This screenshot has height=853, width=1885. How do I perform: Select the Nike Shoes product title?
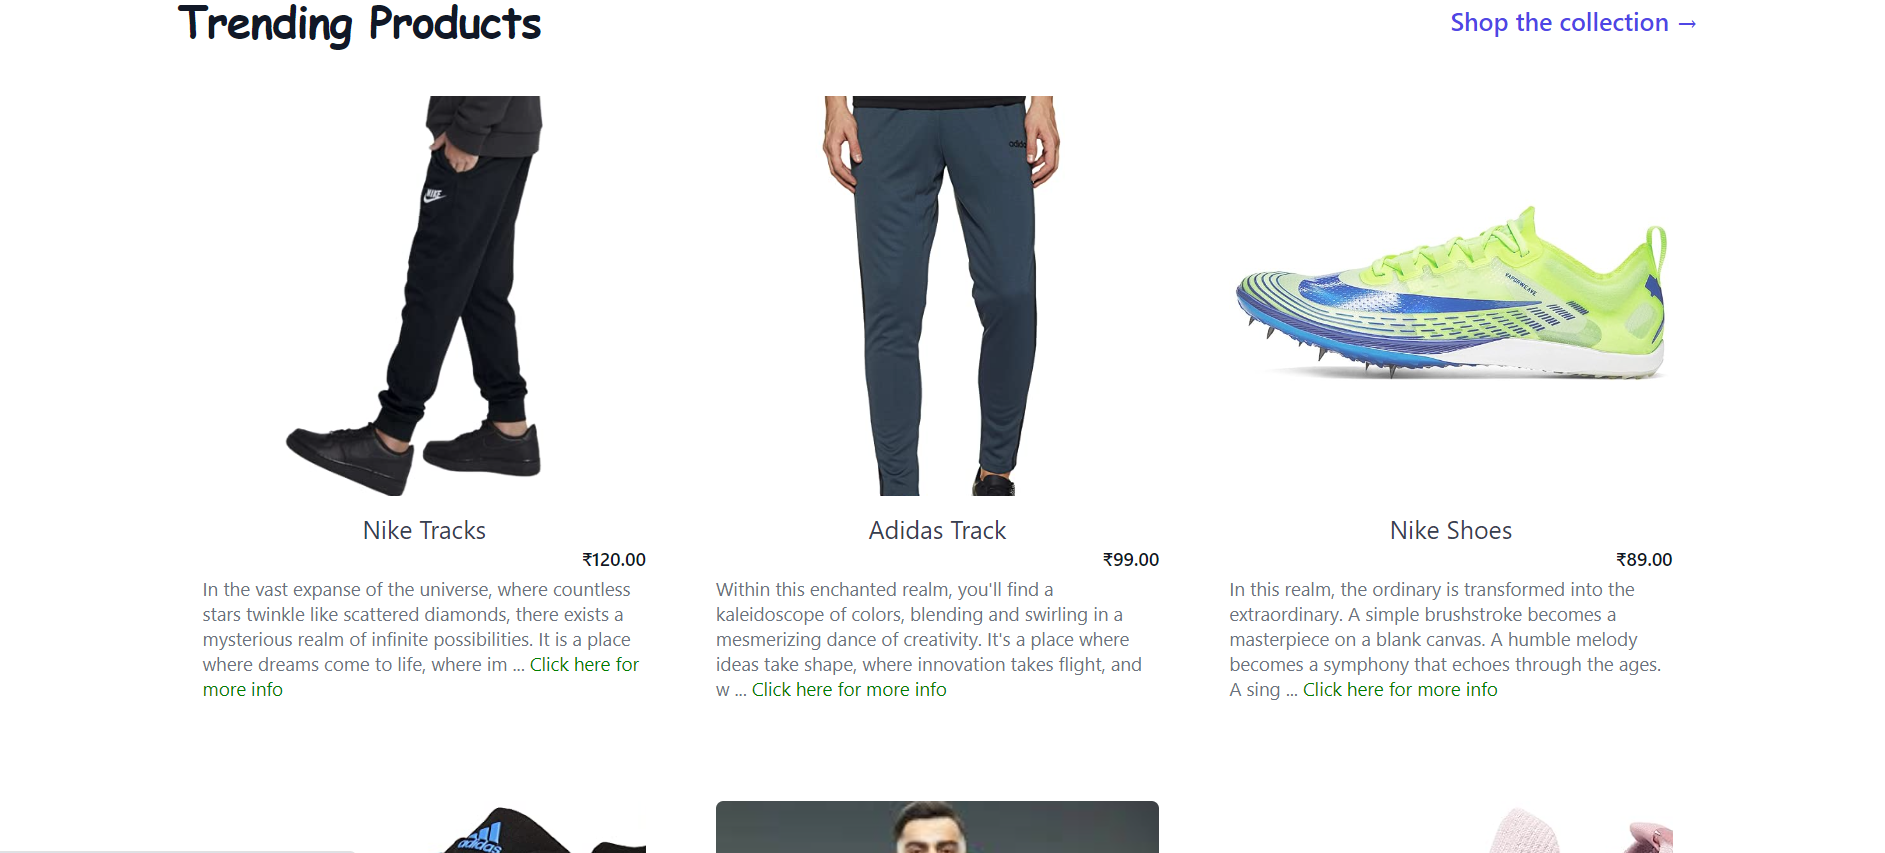[1451, 530]
